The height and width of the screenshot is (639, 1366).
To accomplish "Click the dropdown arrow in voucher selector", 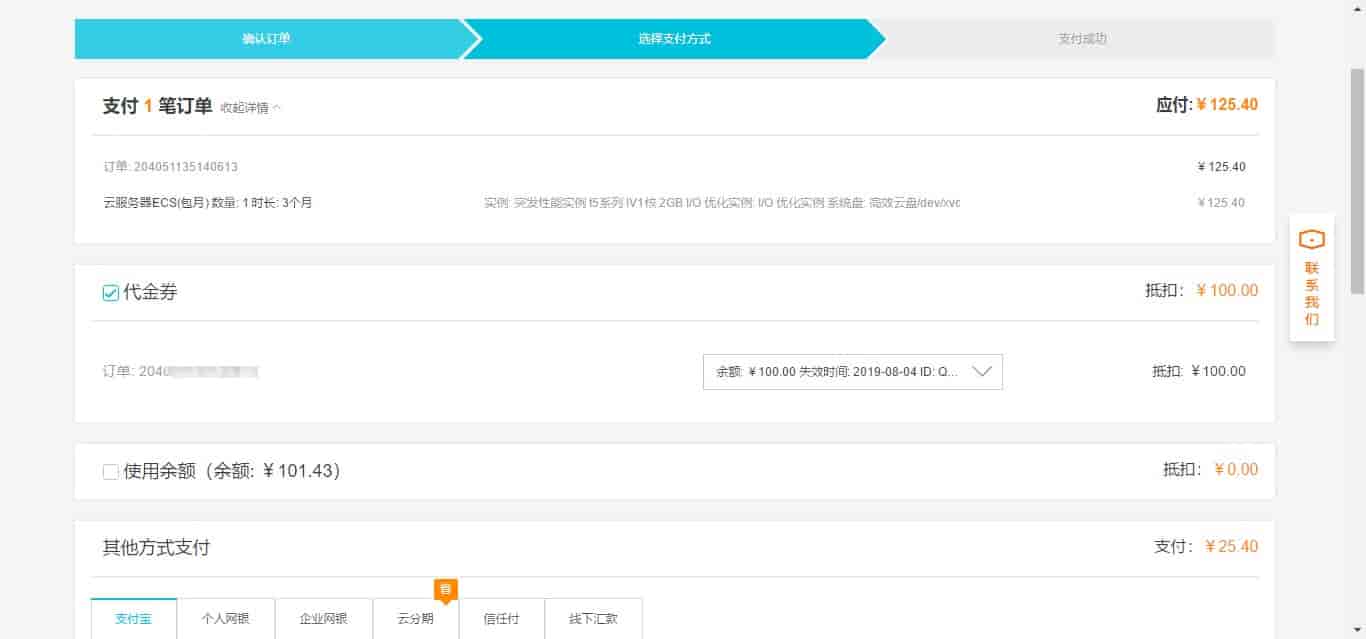I will tap(981, 371).
